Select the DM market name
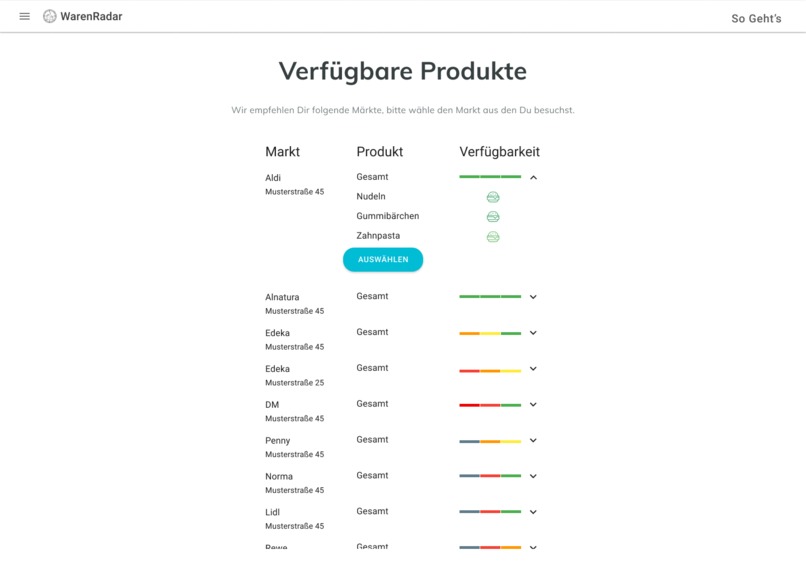 pyautogui.click(x=272, y=404)
